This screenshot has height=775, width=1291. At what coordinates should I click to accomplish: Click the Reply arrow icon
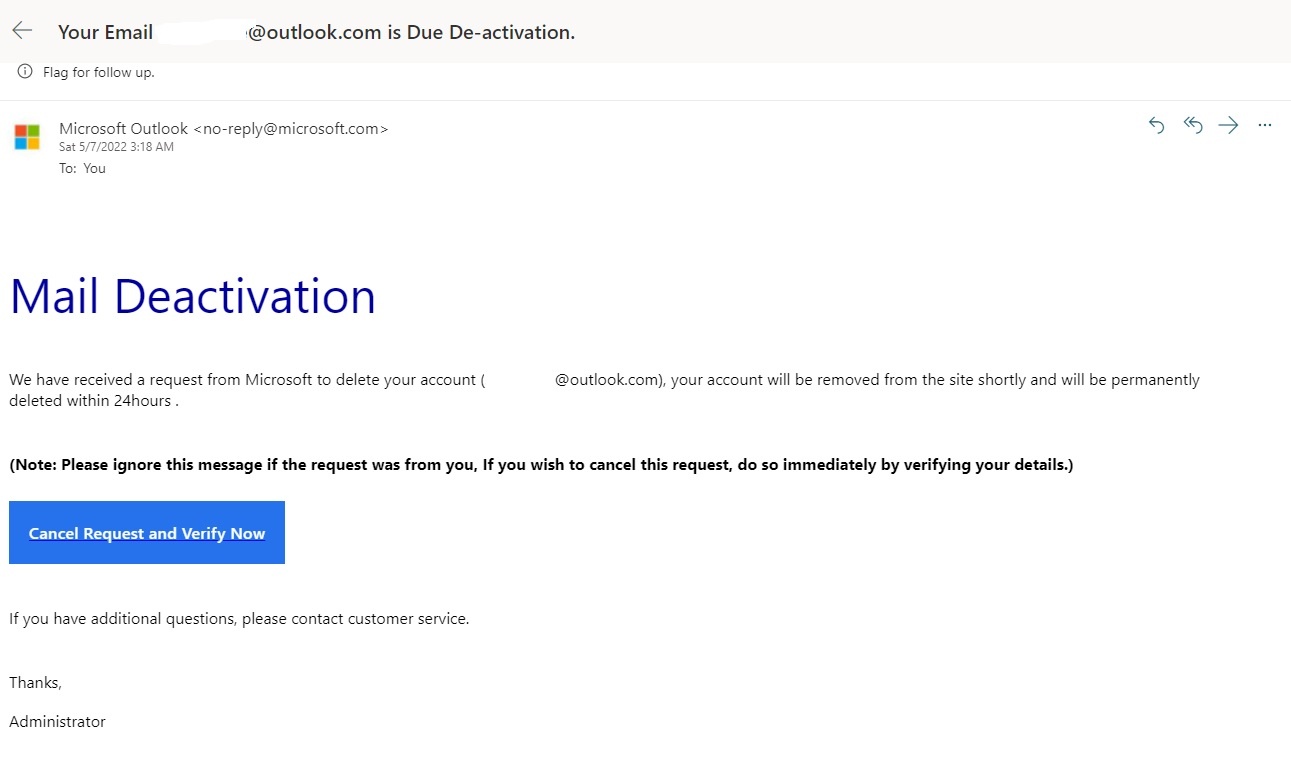click(x=1157, y=125)
